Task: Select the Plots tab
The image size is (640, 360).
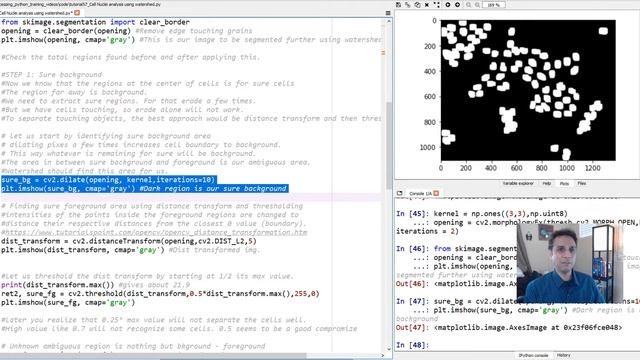Action: point(564,184)
